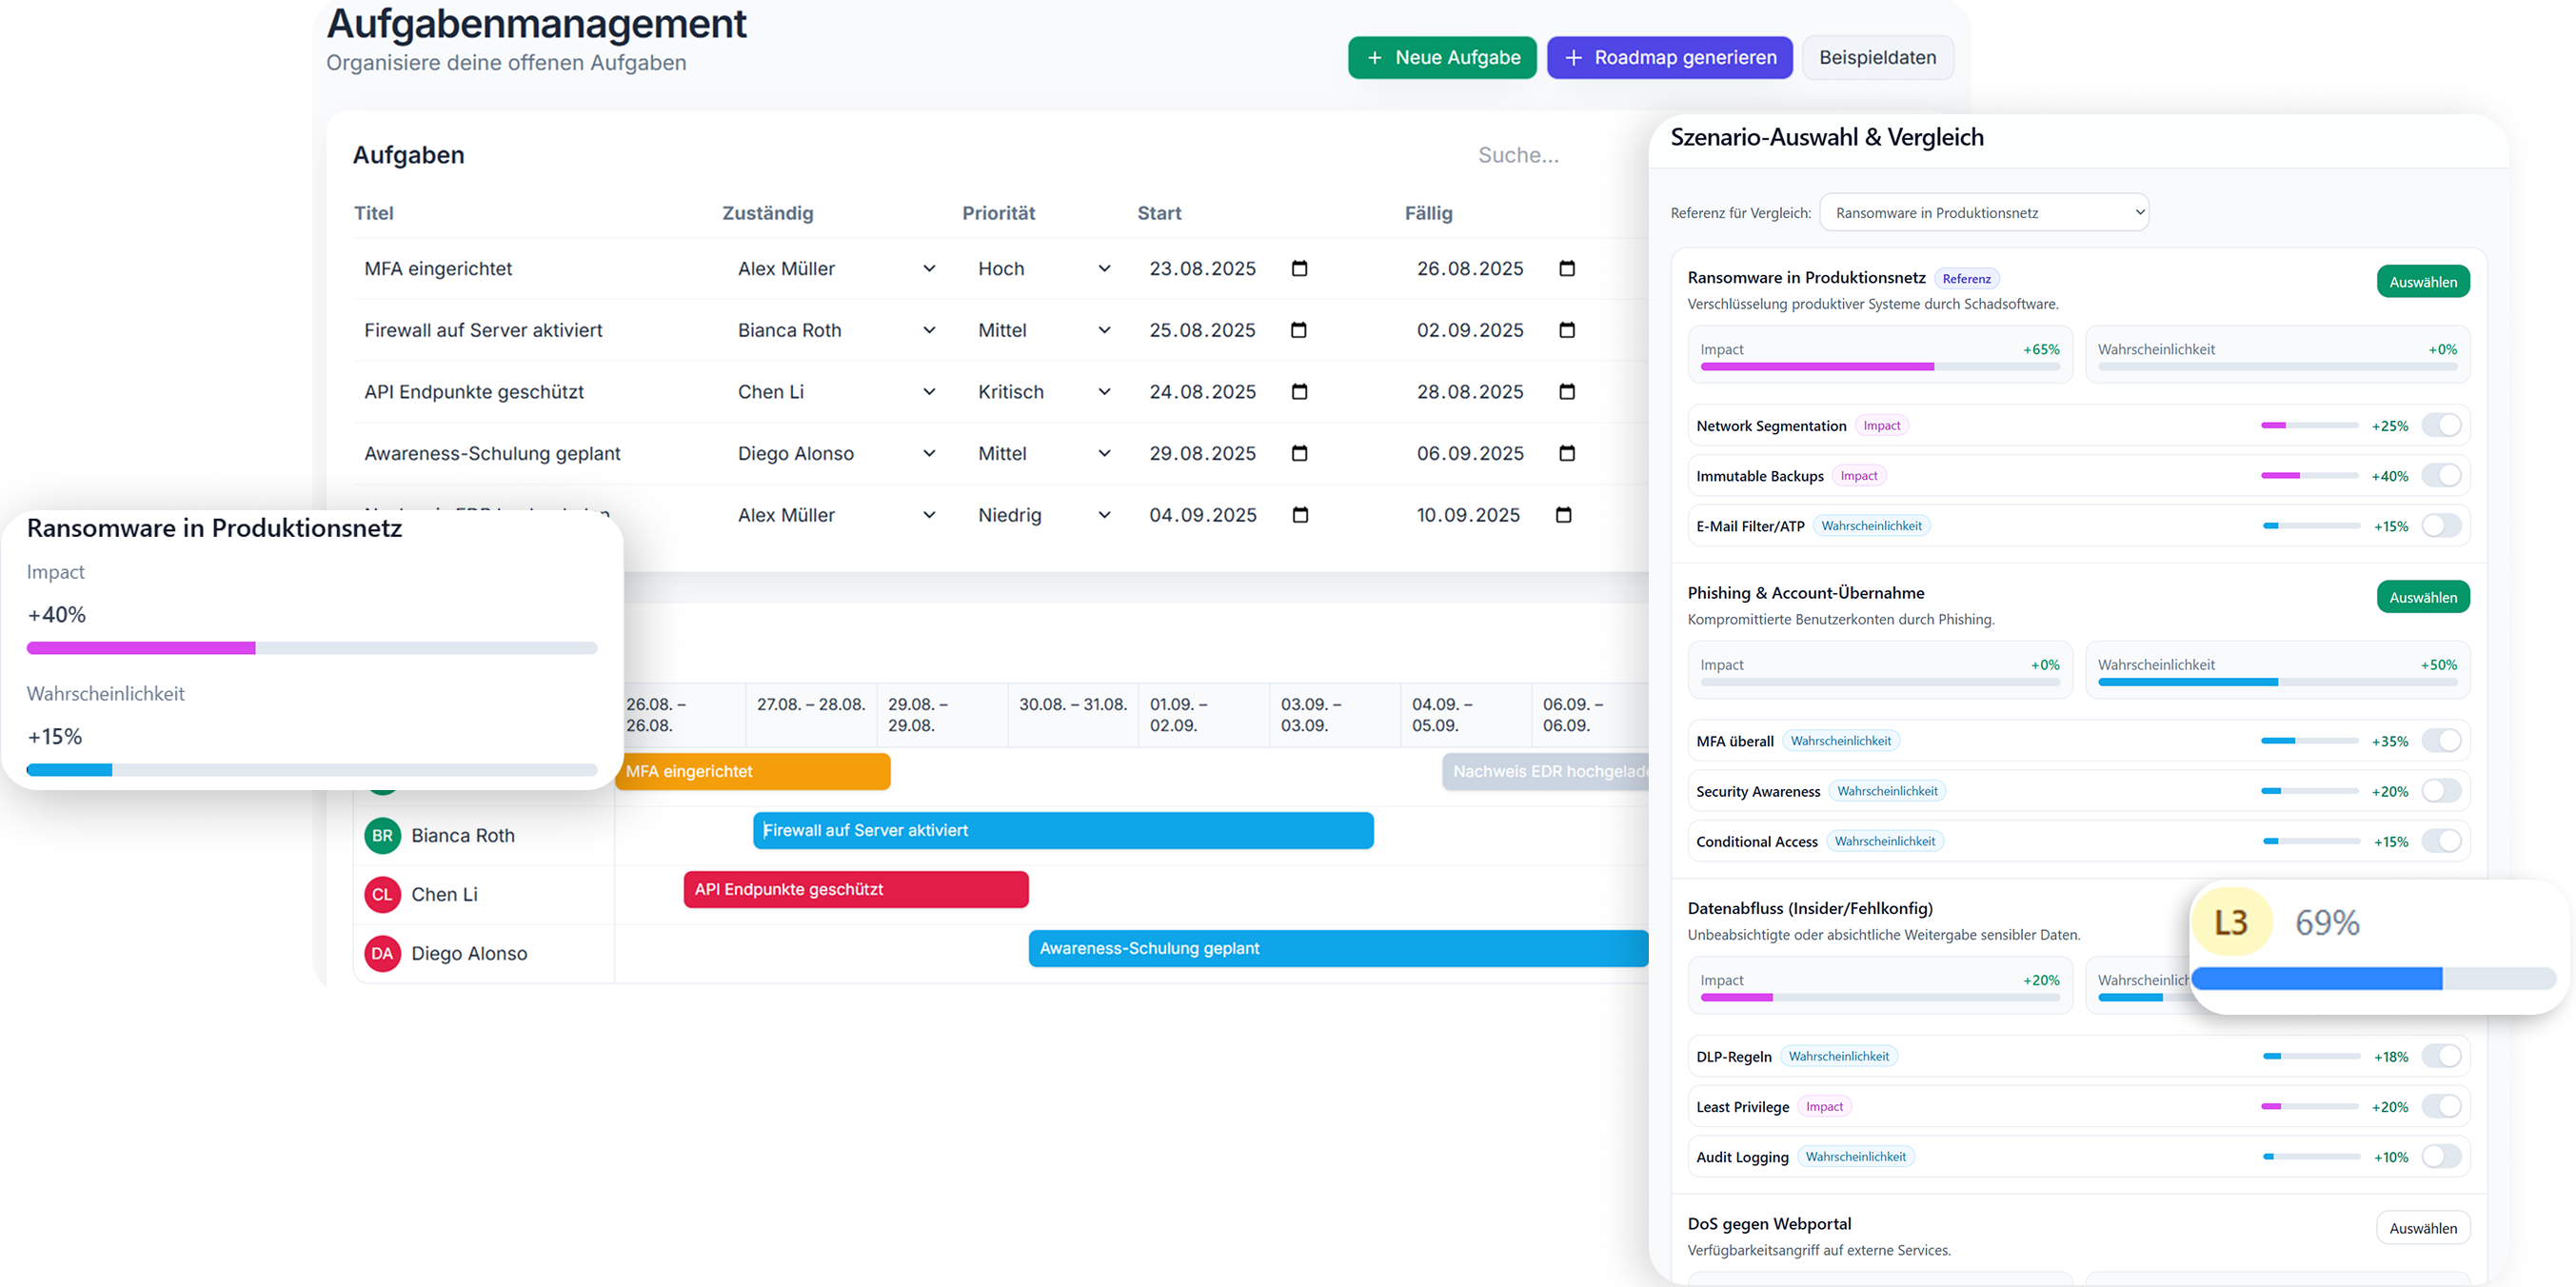Toggle Immutable Backups measure on
Image resolution: width=2576 pixels, height=1287 pixels.
2441,476
